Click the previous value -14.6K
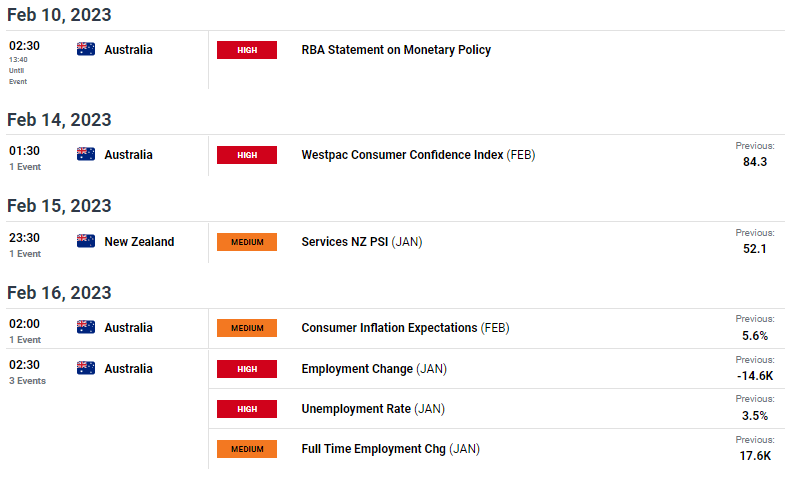The height and width of the screenshot is (480, 785). [755, 376]
